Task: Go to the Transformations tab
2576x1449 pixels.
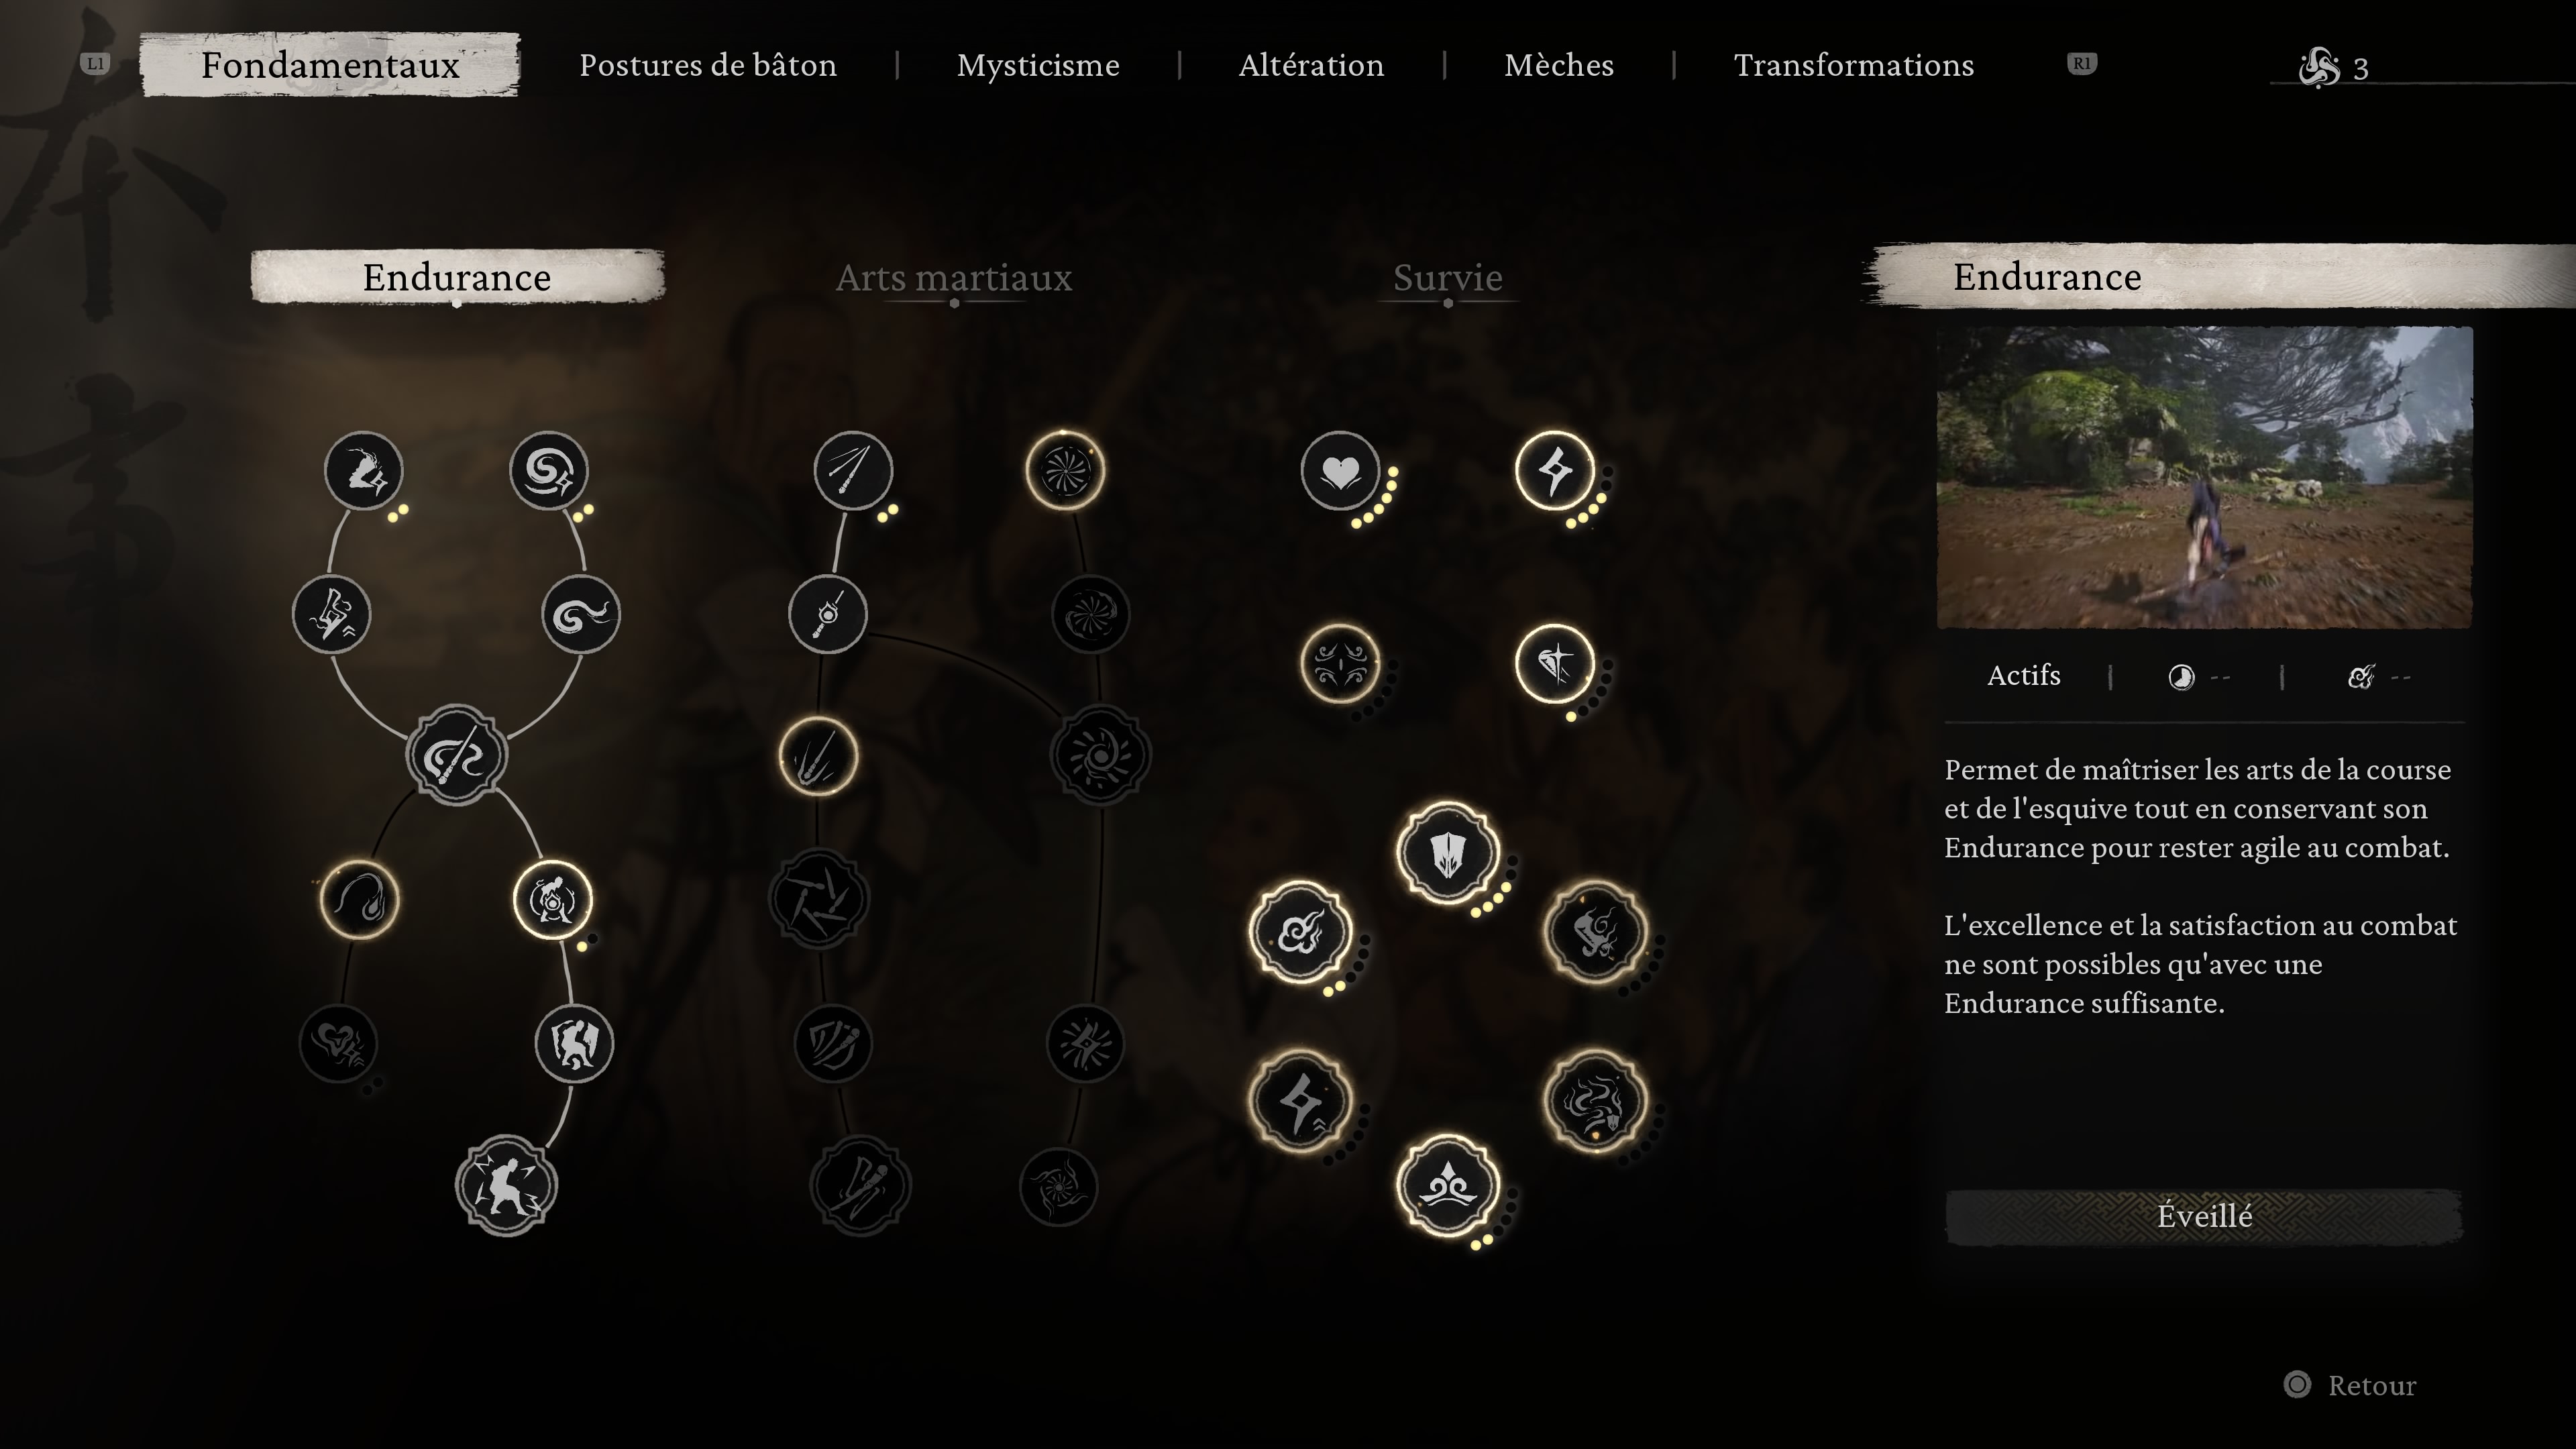Action: coord(1853,65)
